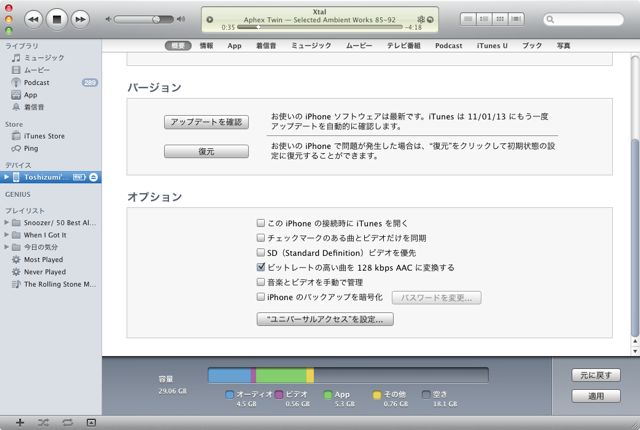Switch to the 着信音 tab
640x430 pixels.
click(x=266, y=46)
